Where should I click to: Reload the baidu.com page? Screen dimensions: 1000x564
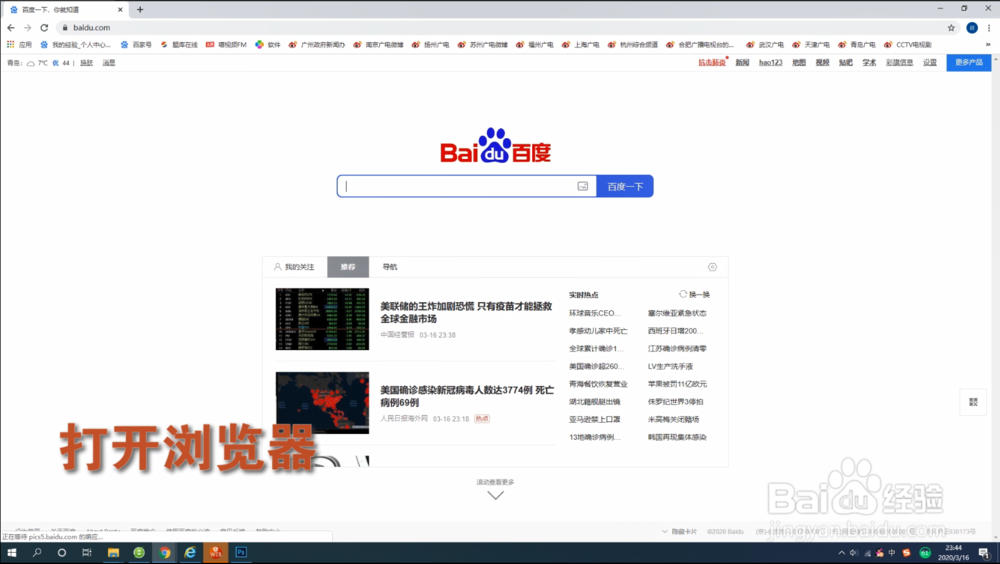(x=44, y=27)
